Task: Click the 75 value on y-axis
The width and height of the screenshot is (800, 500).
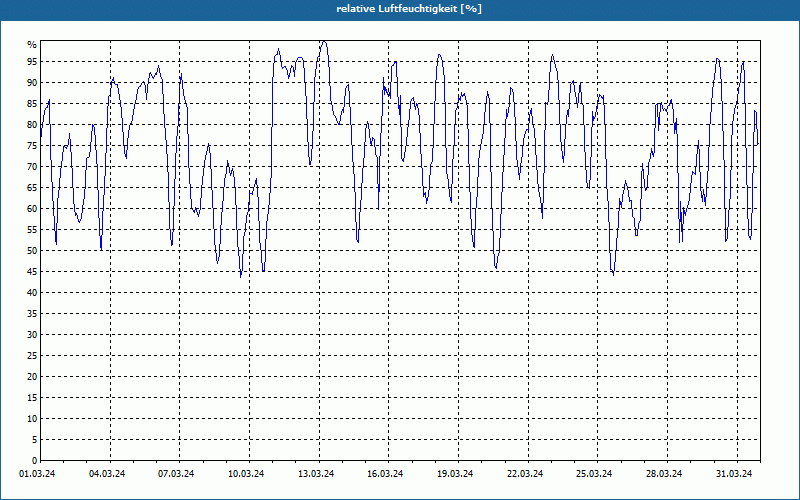Action: pyautogui.click(x=32, y=145)
